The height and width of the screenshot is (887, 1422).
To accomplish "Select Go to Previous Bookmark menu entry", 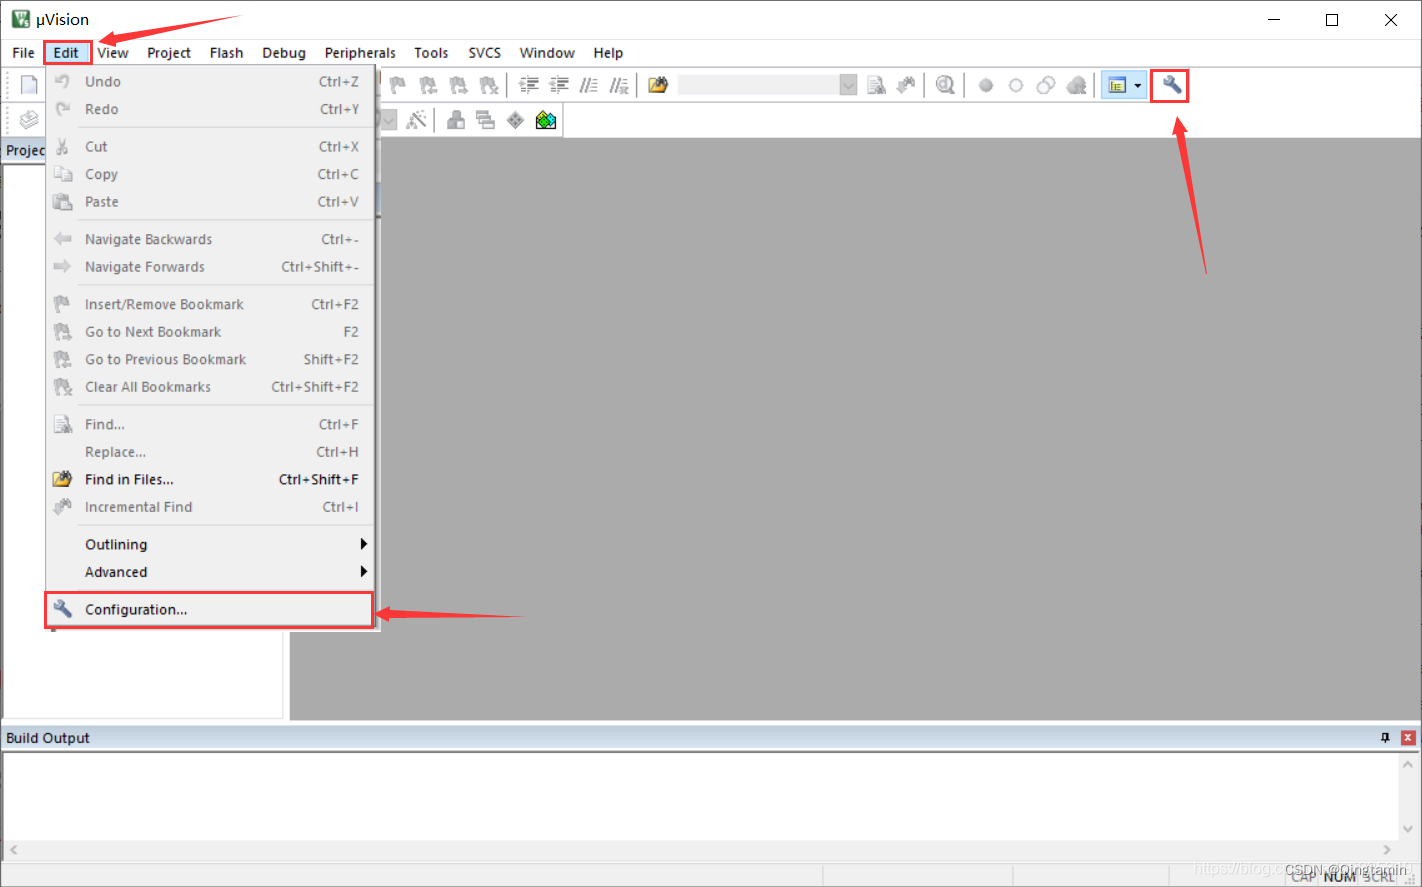I will [210, 360].
